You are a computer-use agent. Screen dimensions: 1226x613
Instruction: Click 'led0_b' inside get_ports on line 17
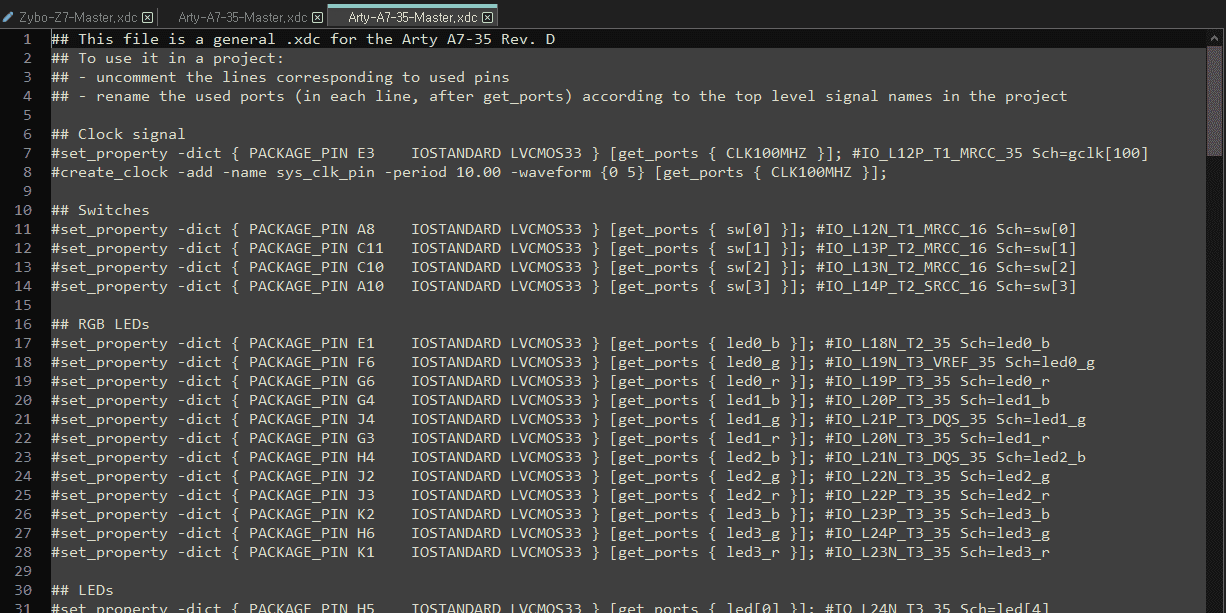click(753, 343)
